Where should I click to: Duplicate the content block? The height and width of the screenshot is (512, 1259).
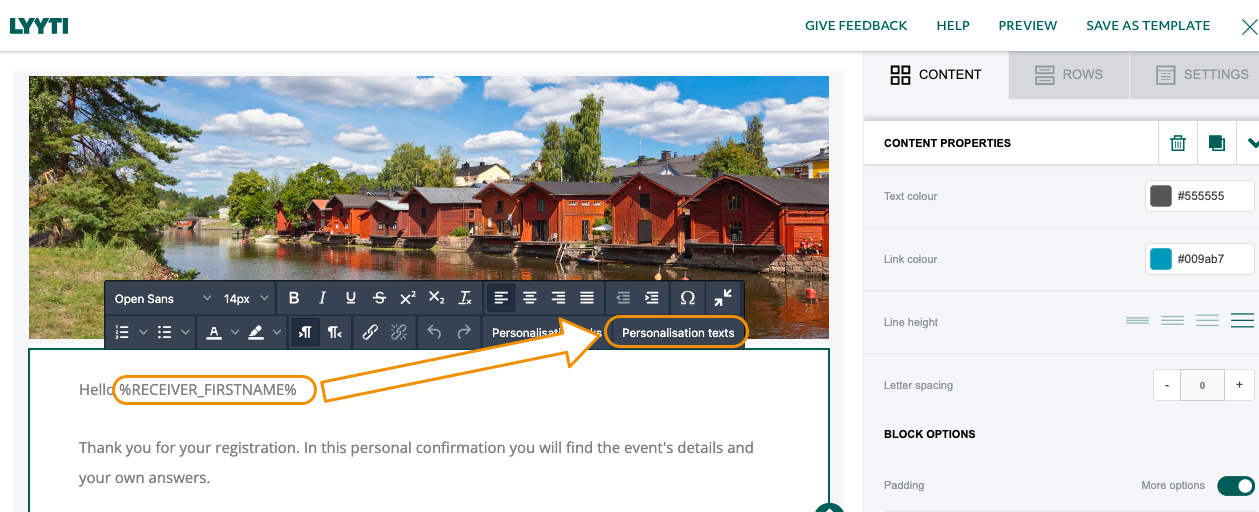(x=1217, y=143)
